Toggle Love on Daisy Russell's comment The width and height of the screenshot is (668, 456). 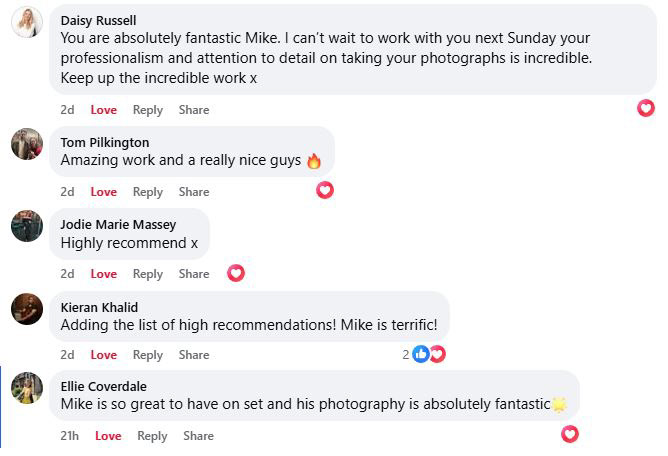(104, 110)
